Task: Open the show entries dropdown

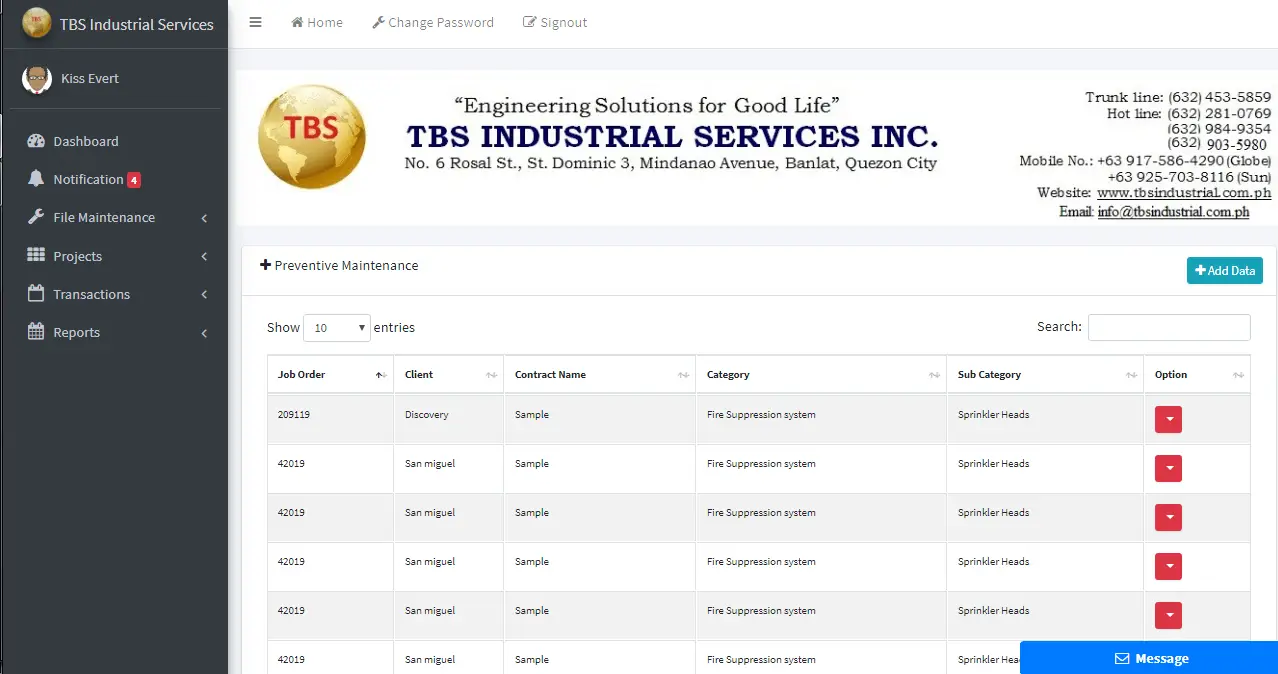Action: tap(337, 327)
